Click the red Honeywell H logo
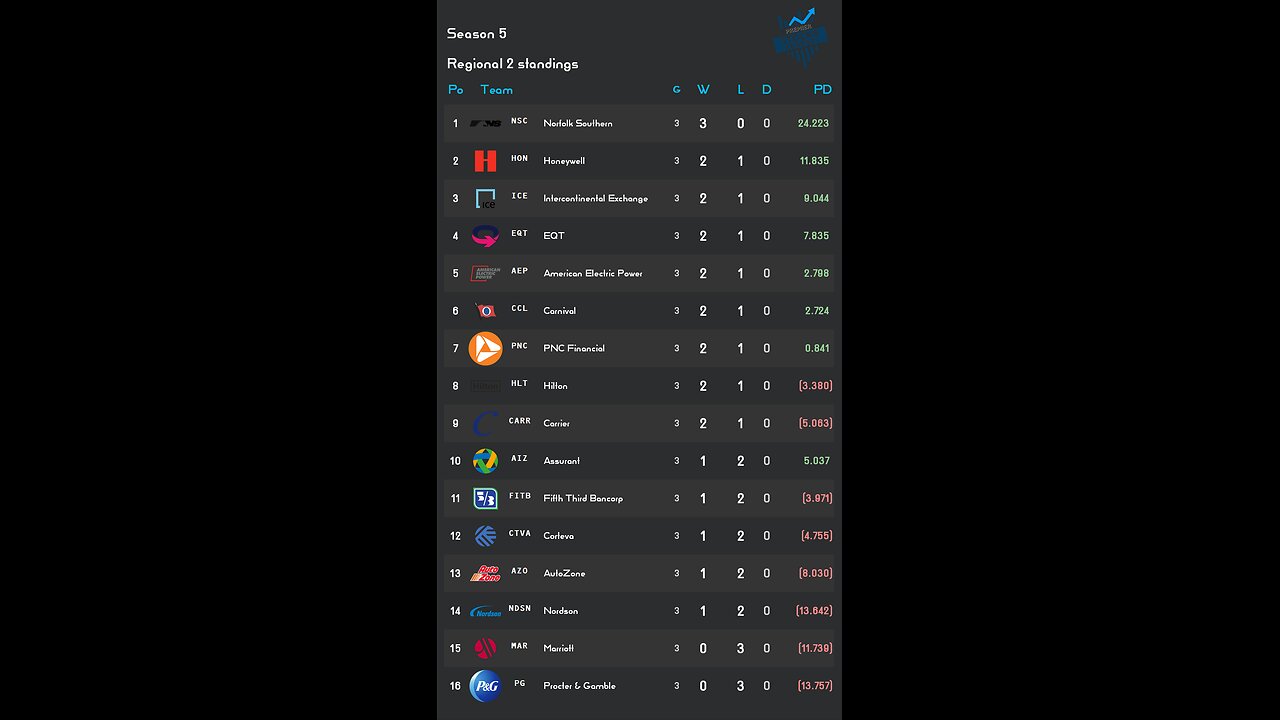The image size is (1280, 720). [x=486, y=161]
